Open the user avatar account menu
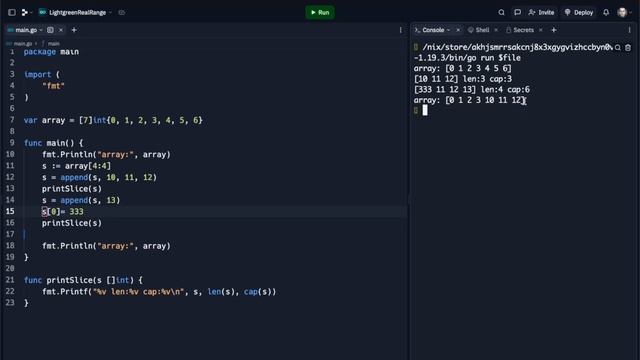640x360 pixels. coord(622,12)
